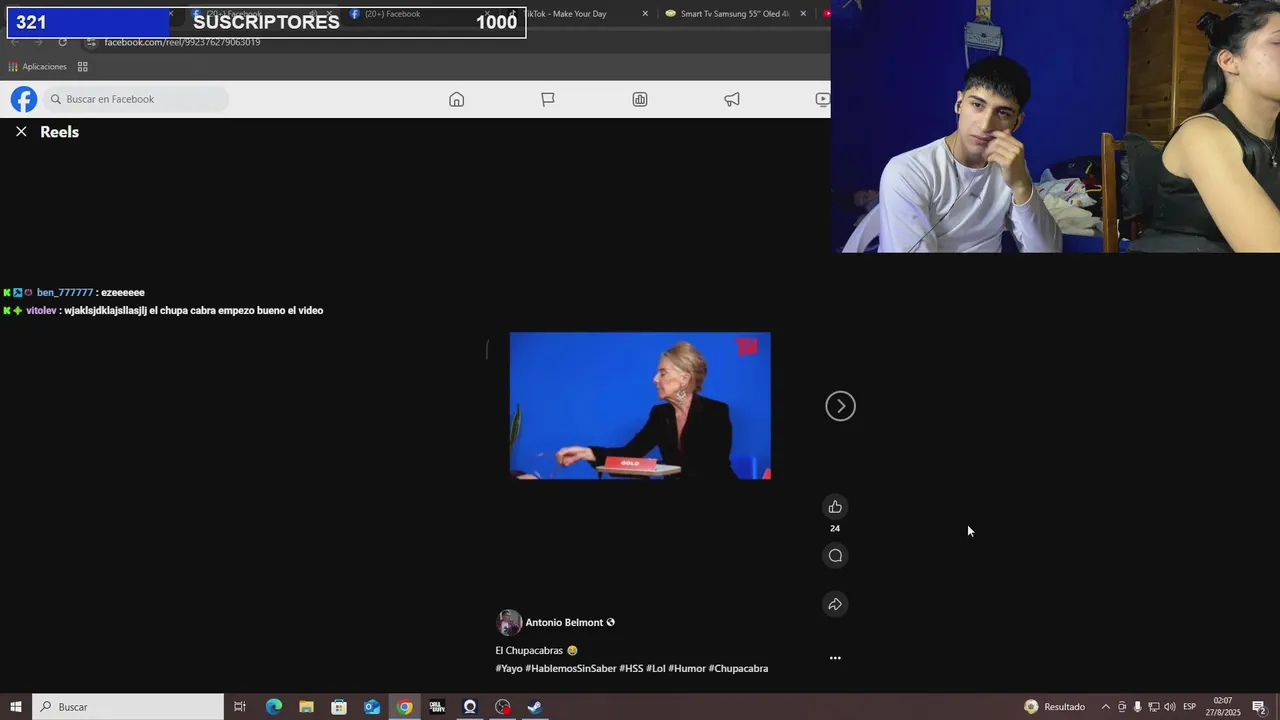Open Antonio Belmont's profile picture
Screen dimensions: 1280x720
pos(509,622)
